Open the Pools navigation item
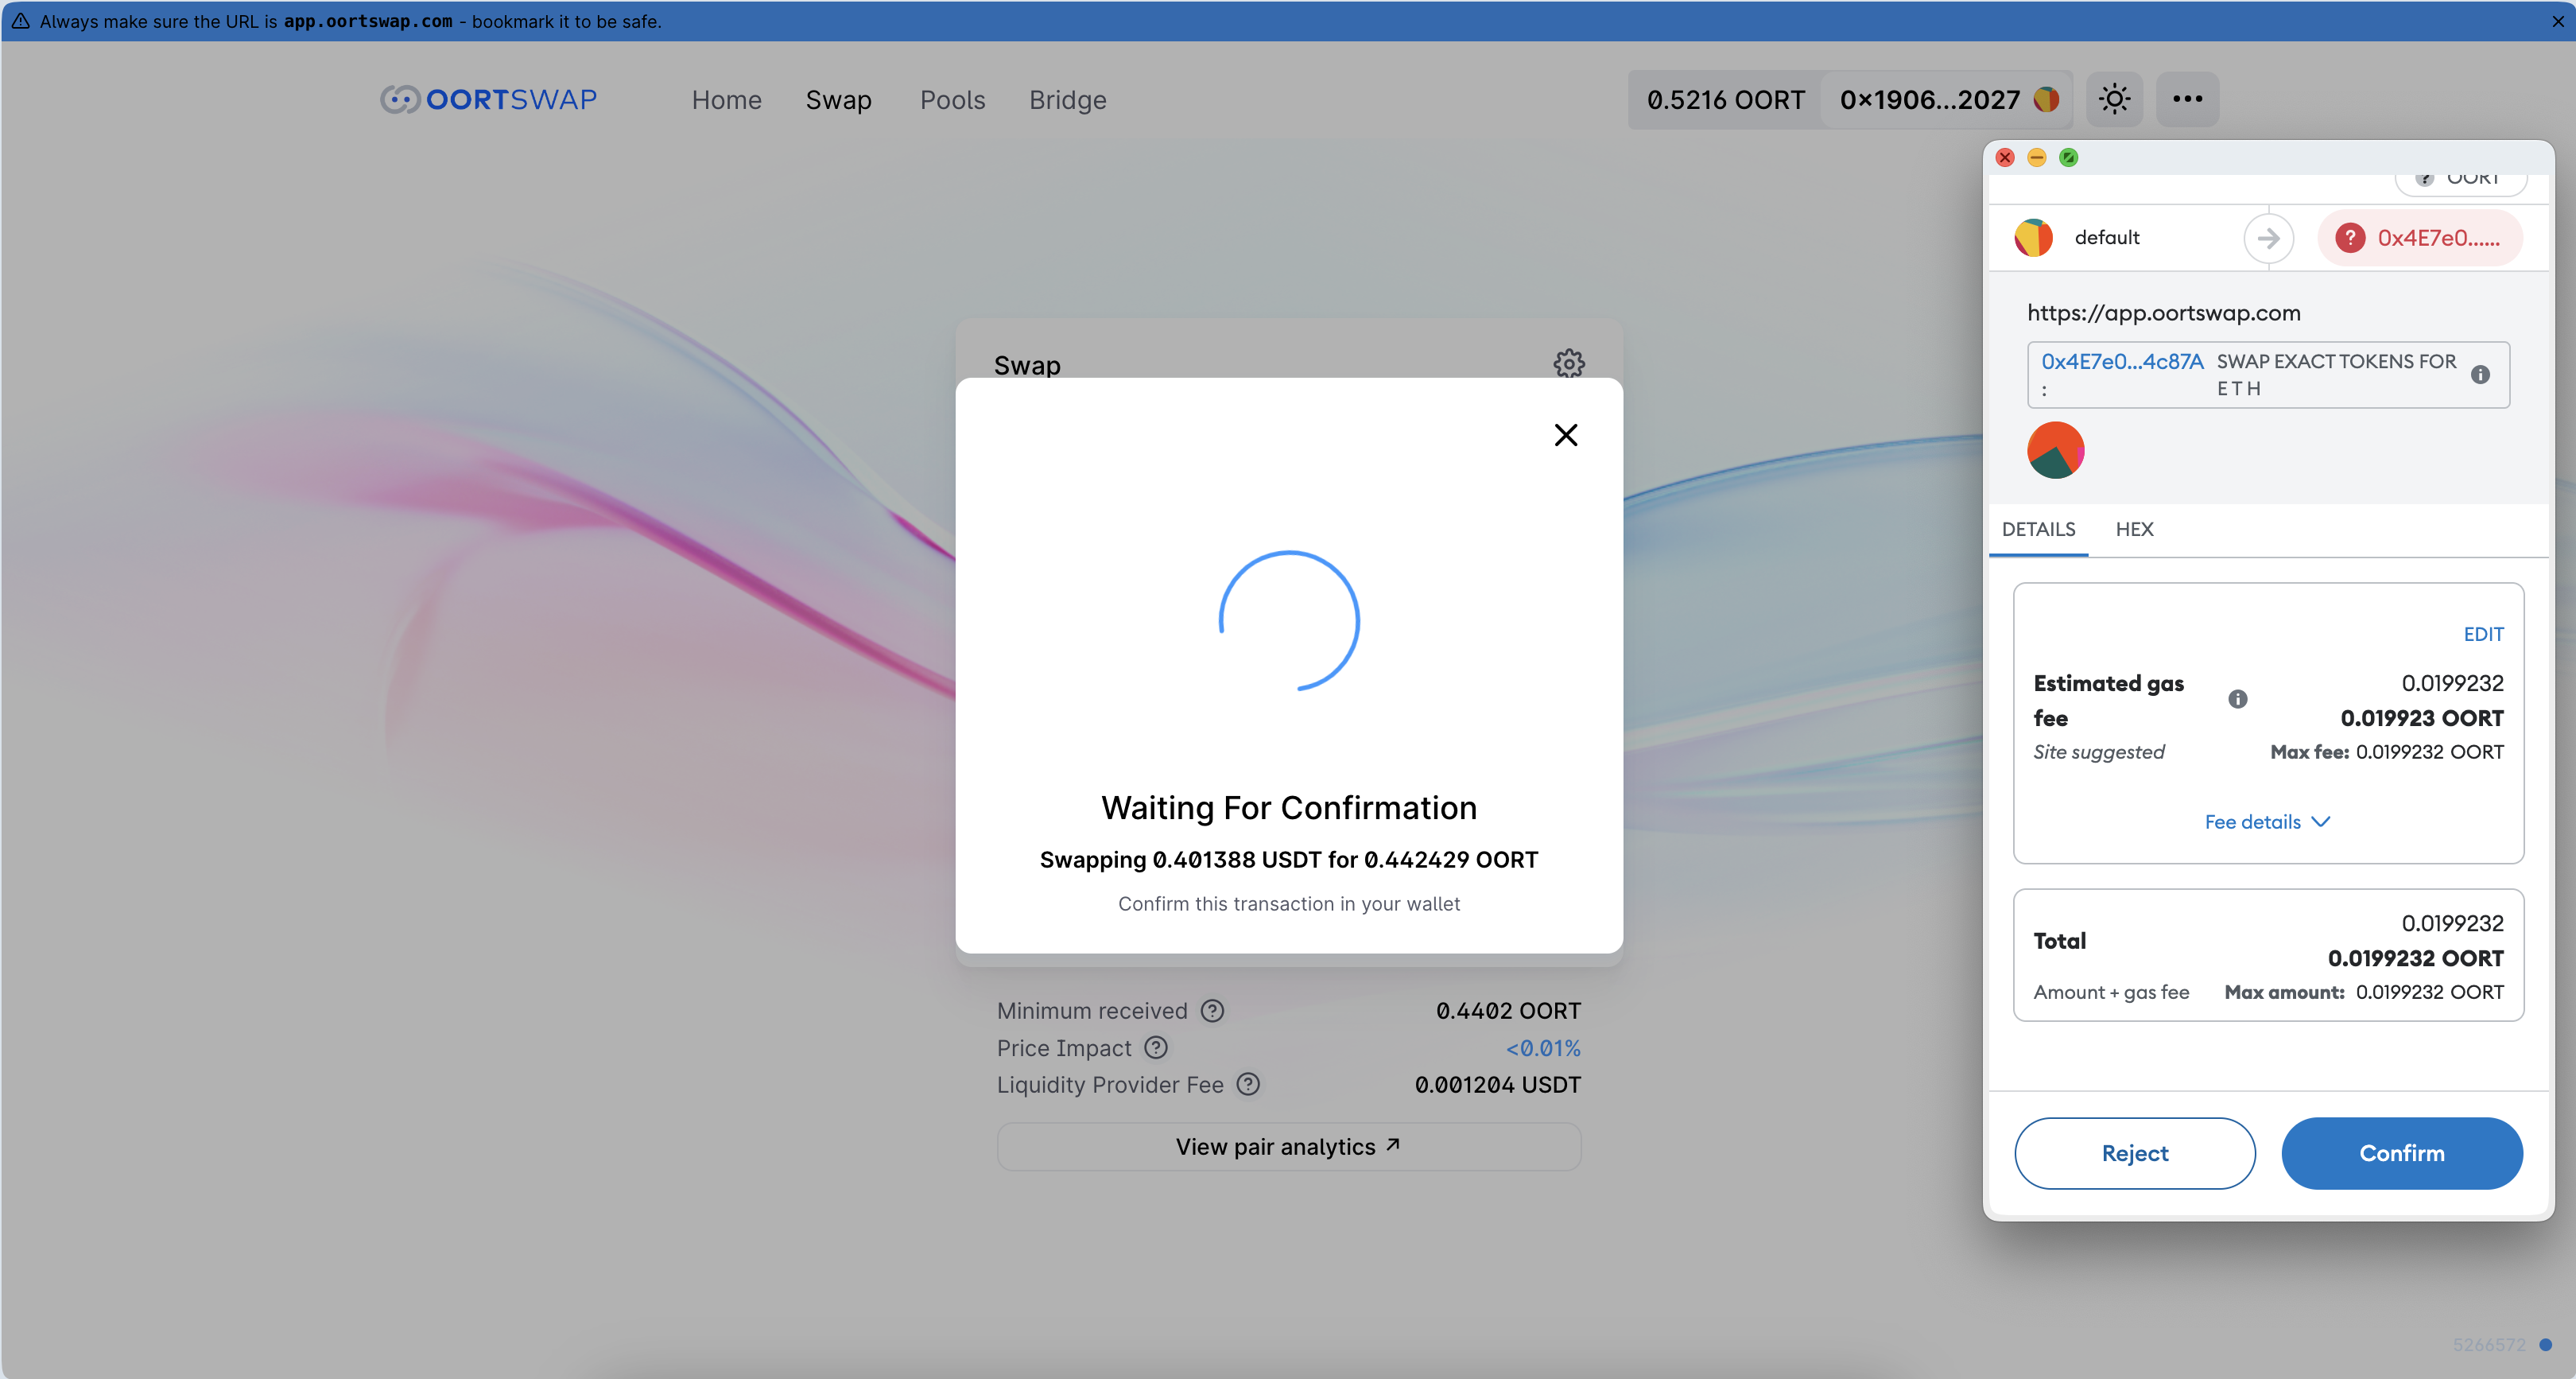 952,99
